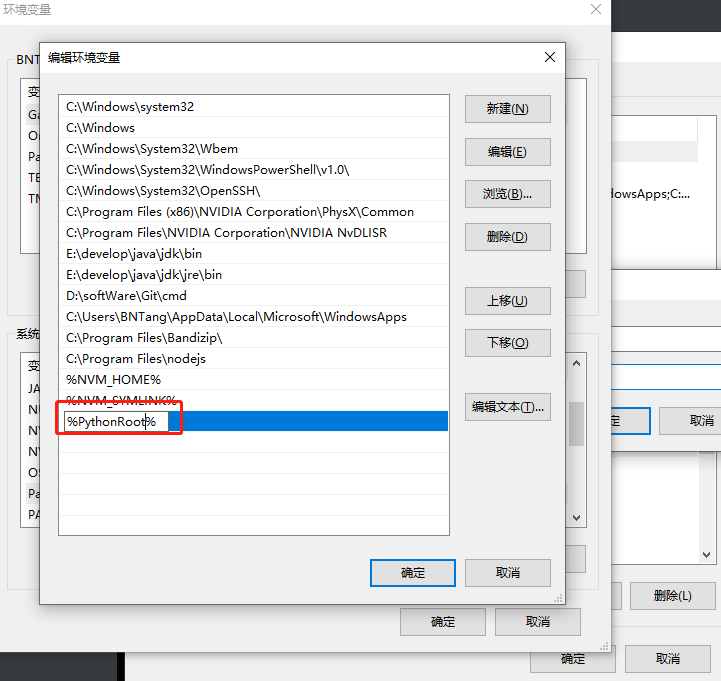This screenshot has height=681, width=721.
Task: Select the E:\develop\java\jdk\bin entry
Action: (x=254, y=254)
